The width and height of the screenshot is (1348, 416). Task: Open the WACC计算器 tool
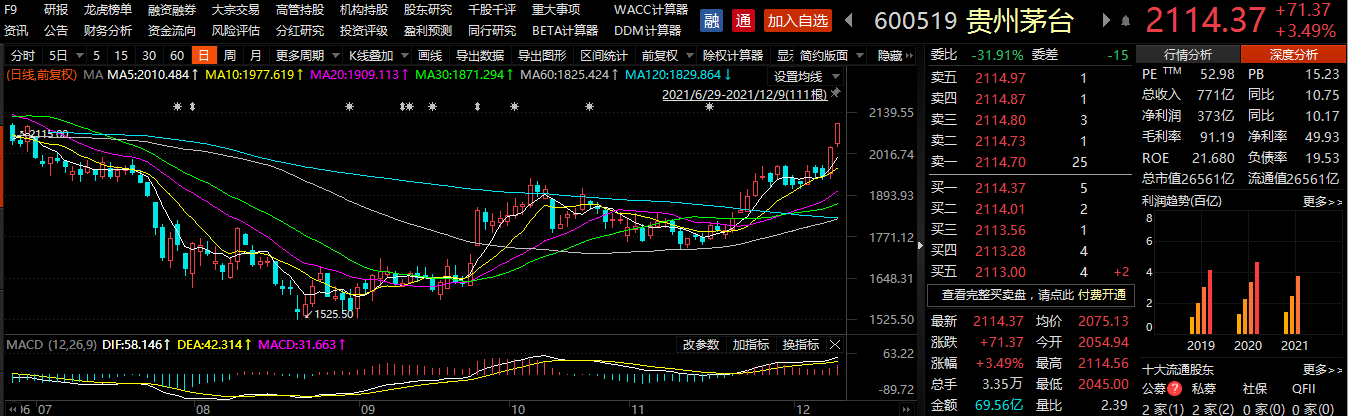coord(651,9)
